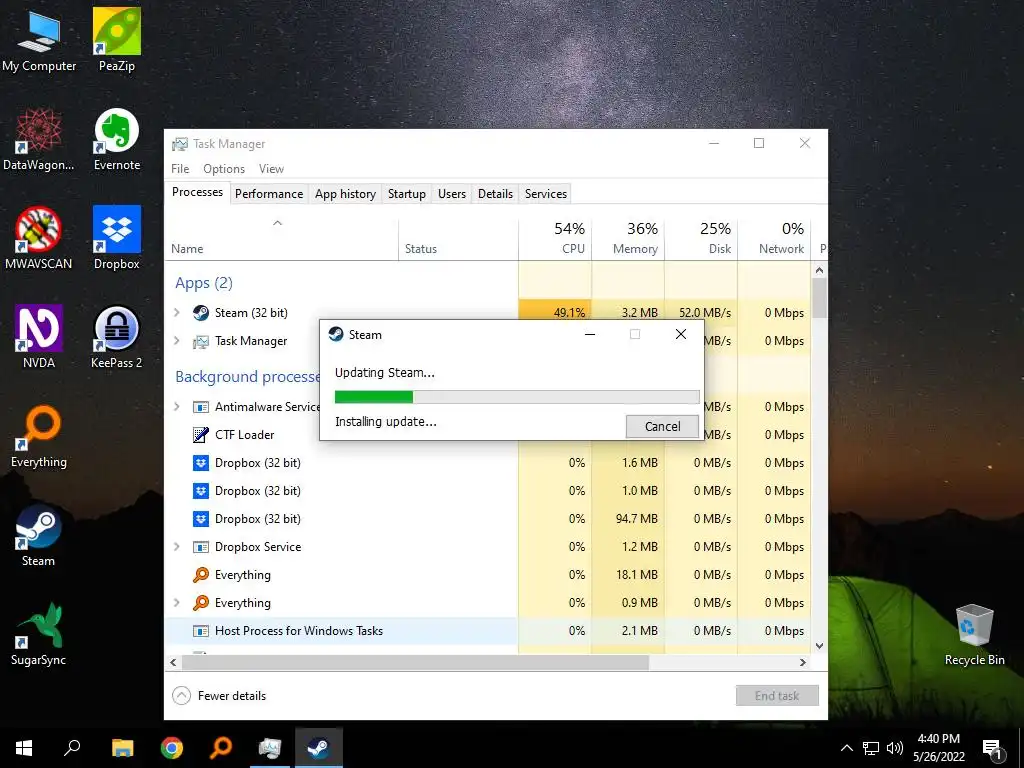Switch to the Performance tab

pos(269,194)
